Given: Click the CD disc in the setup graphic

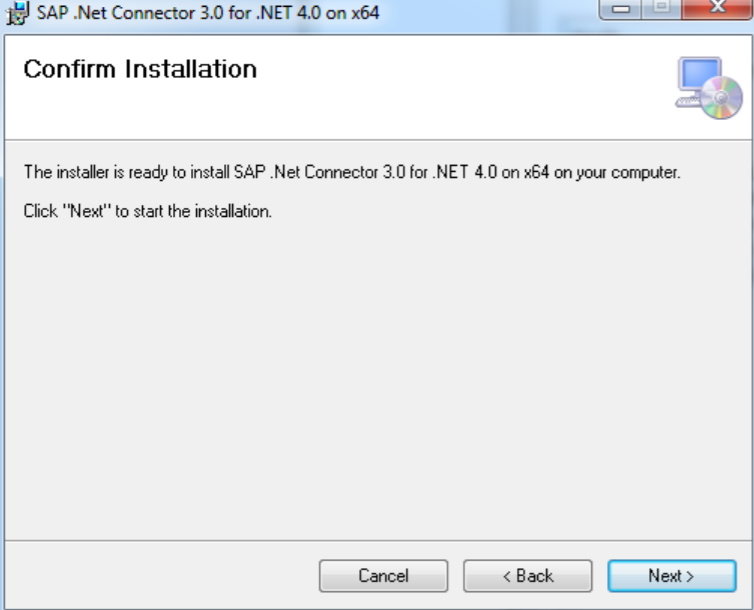Looking at the screenshot, I should tap(722, 99).
